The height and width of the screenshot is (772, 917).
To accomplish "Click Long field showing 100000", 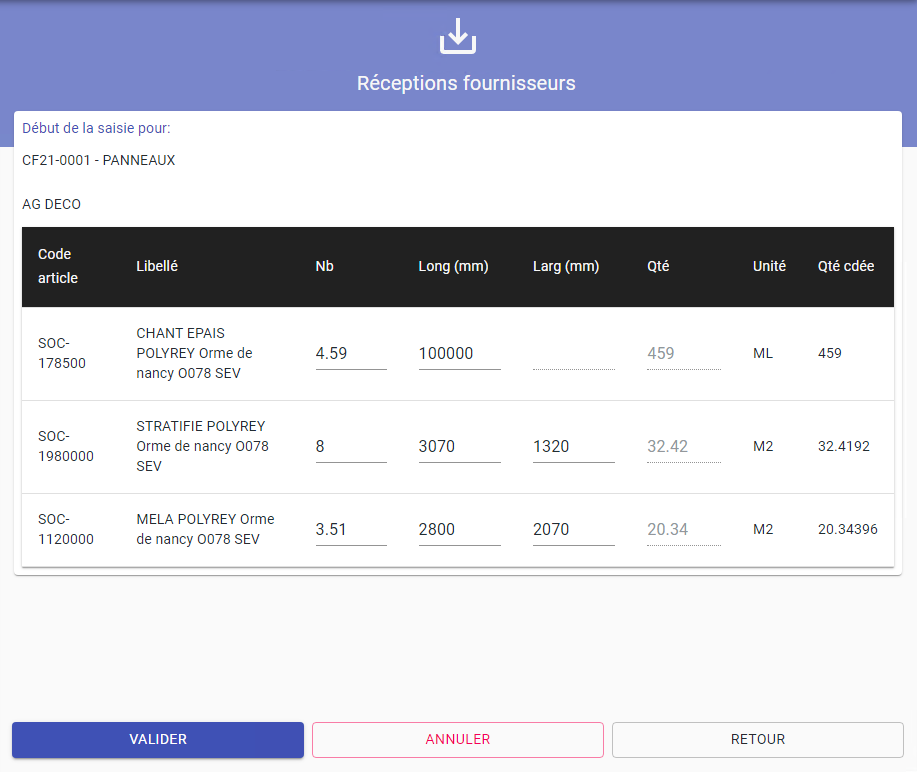I will (x=459, y=354).
